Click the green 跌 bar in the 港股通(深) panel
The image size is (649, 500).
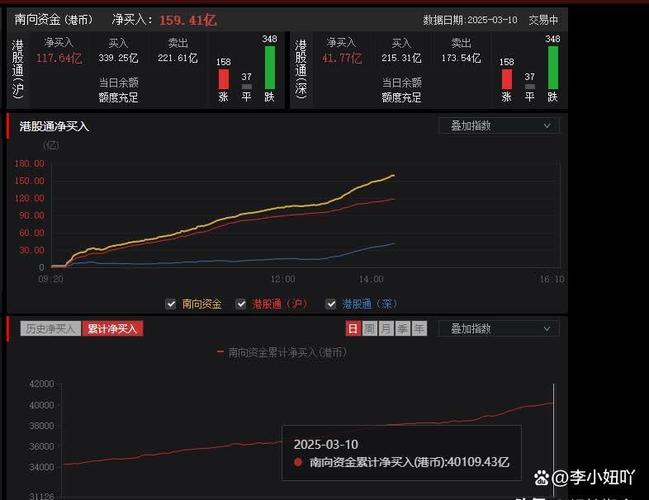click(x=553, y=67)
